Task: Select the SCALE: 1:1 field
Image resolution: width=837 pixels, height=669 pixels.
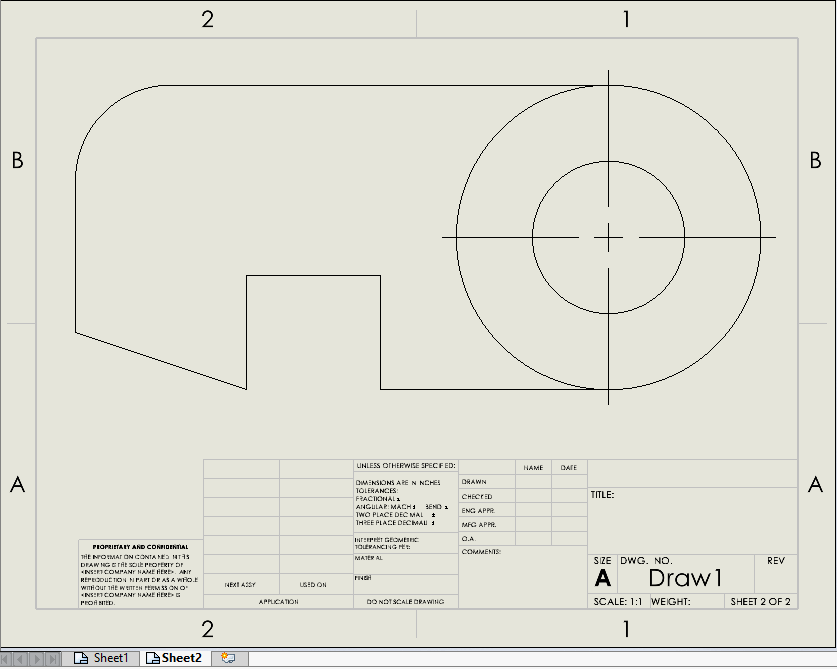Action: point(618,602)
